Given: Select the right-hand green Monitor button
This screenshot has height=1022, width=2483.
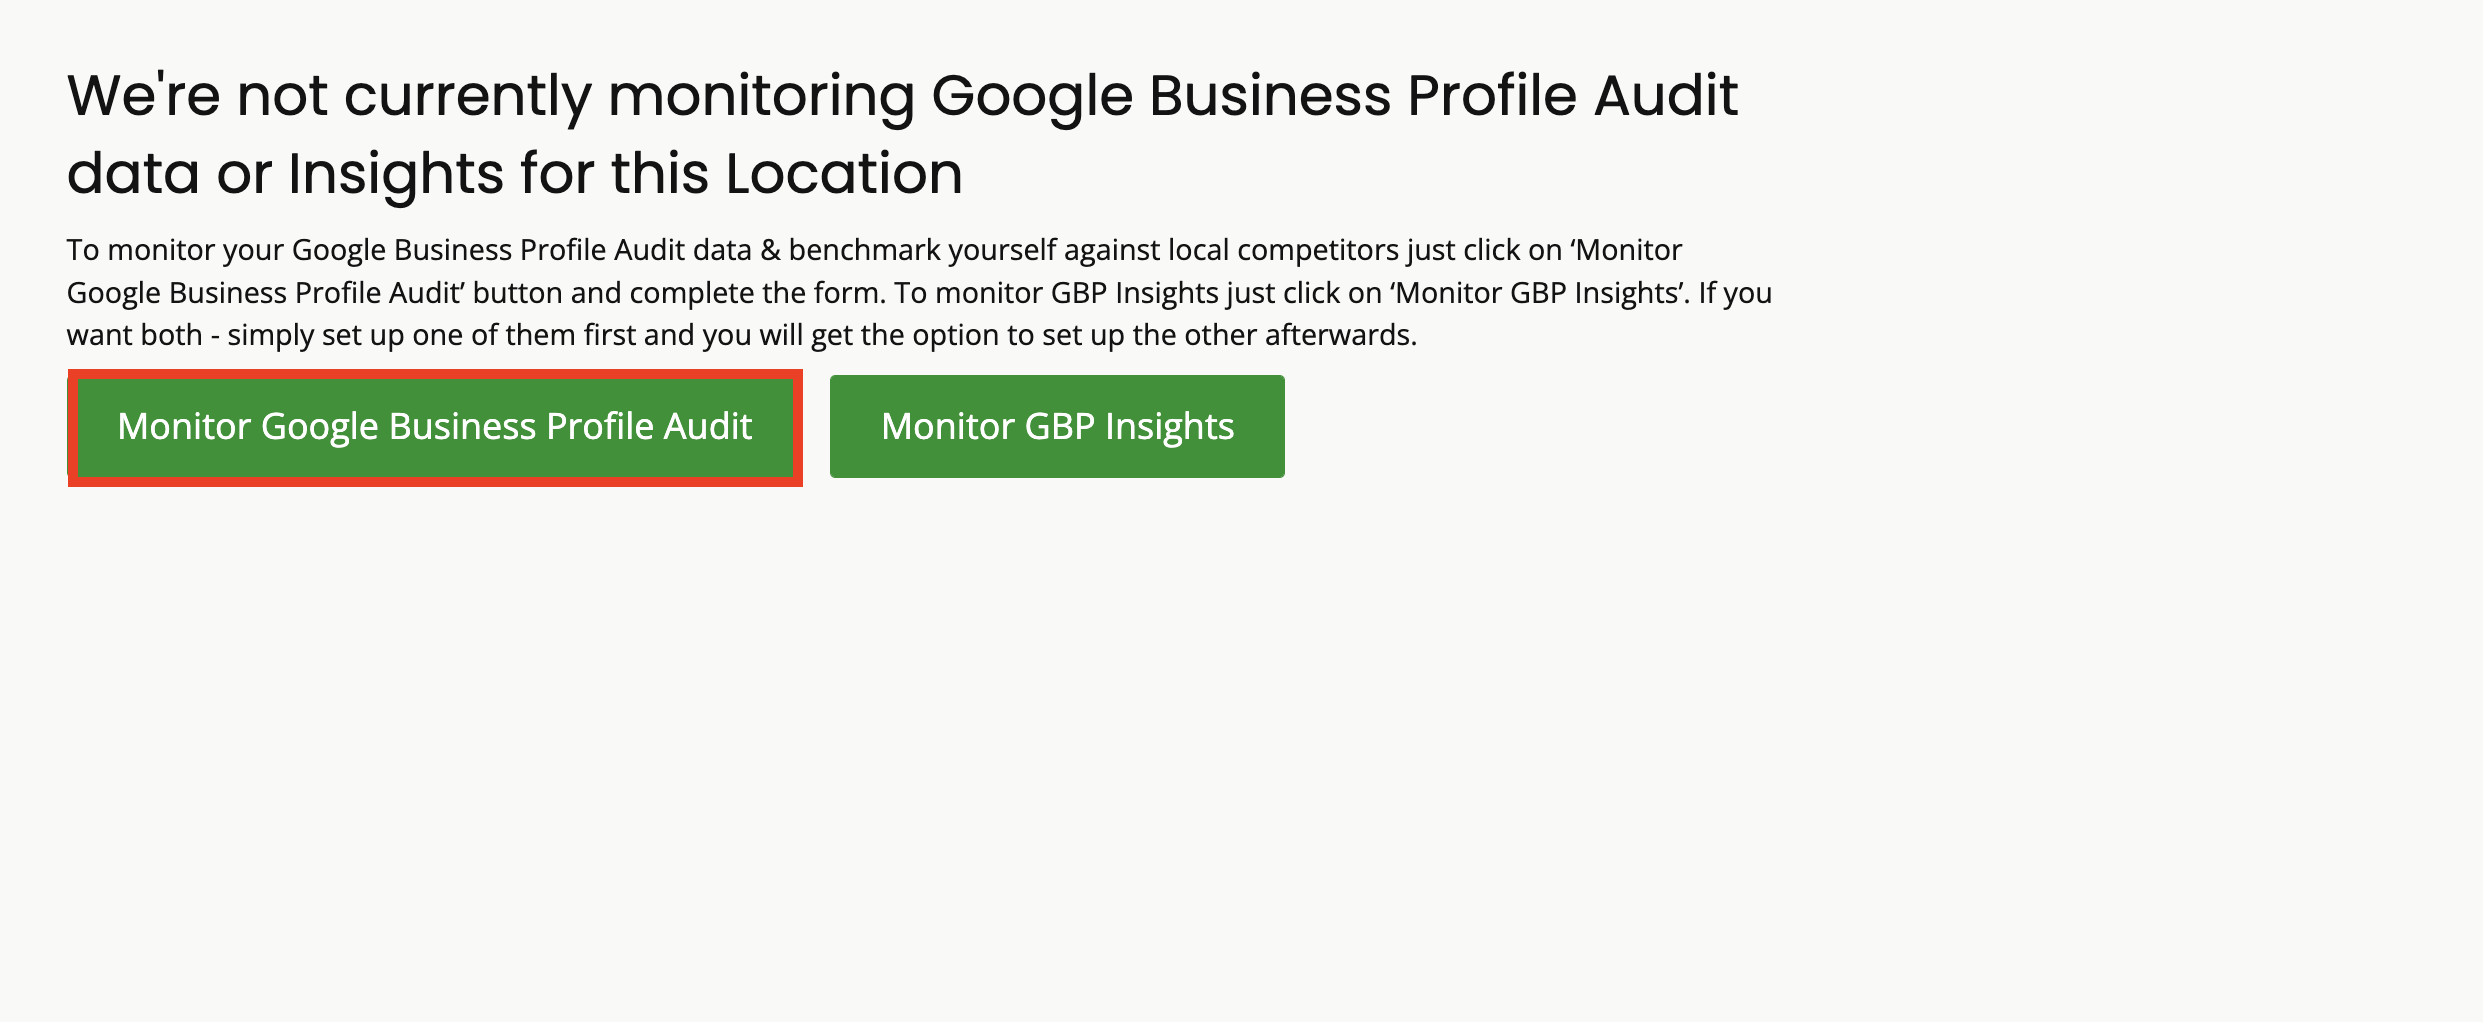Looking at the screenshot, I should [1057, 427].
